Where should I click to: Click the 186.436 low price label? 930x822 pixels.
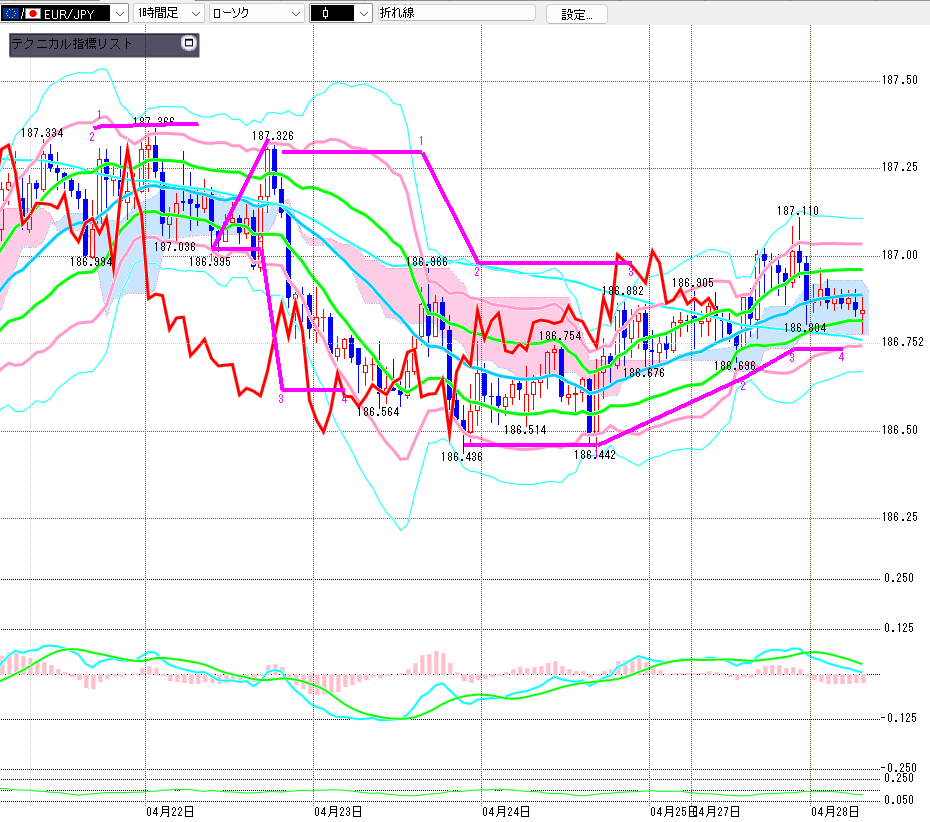coord(460,456)
